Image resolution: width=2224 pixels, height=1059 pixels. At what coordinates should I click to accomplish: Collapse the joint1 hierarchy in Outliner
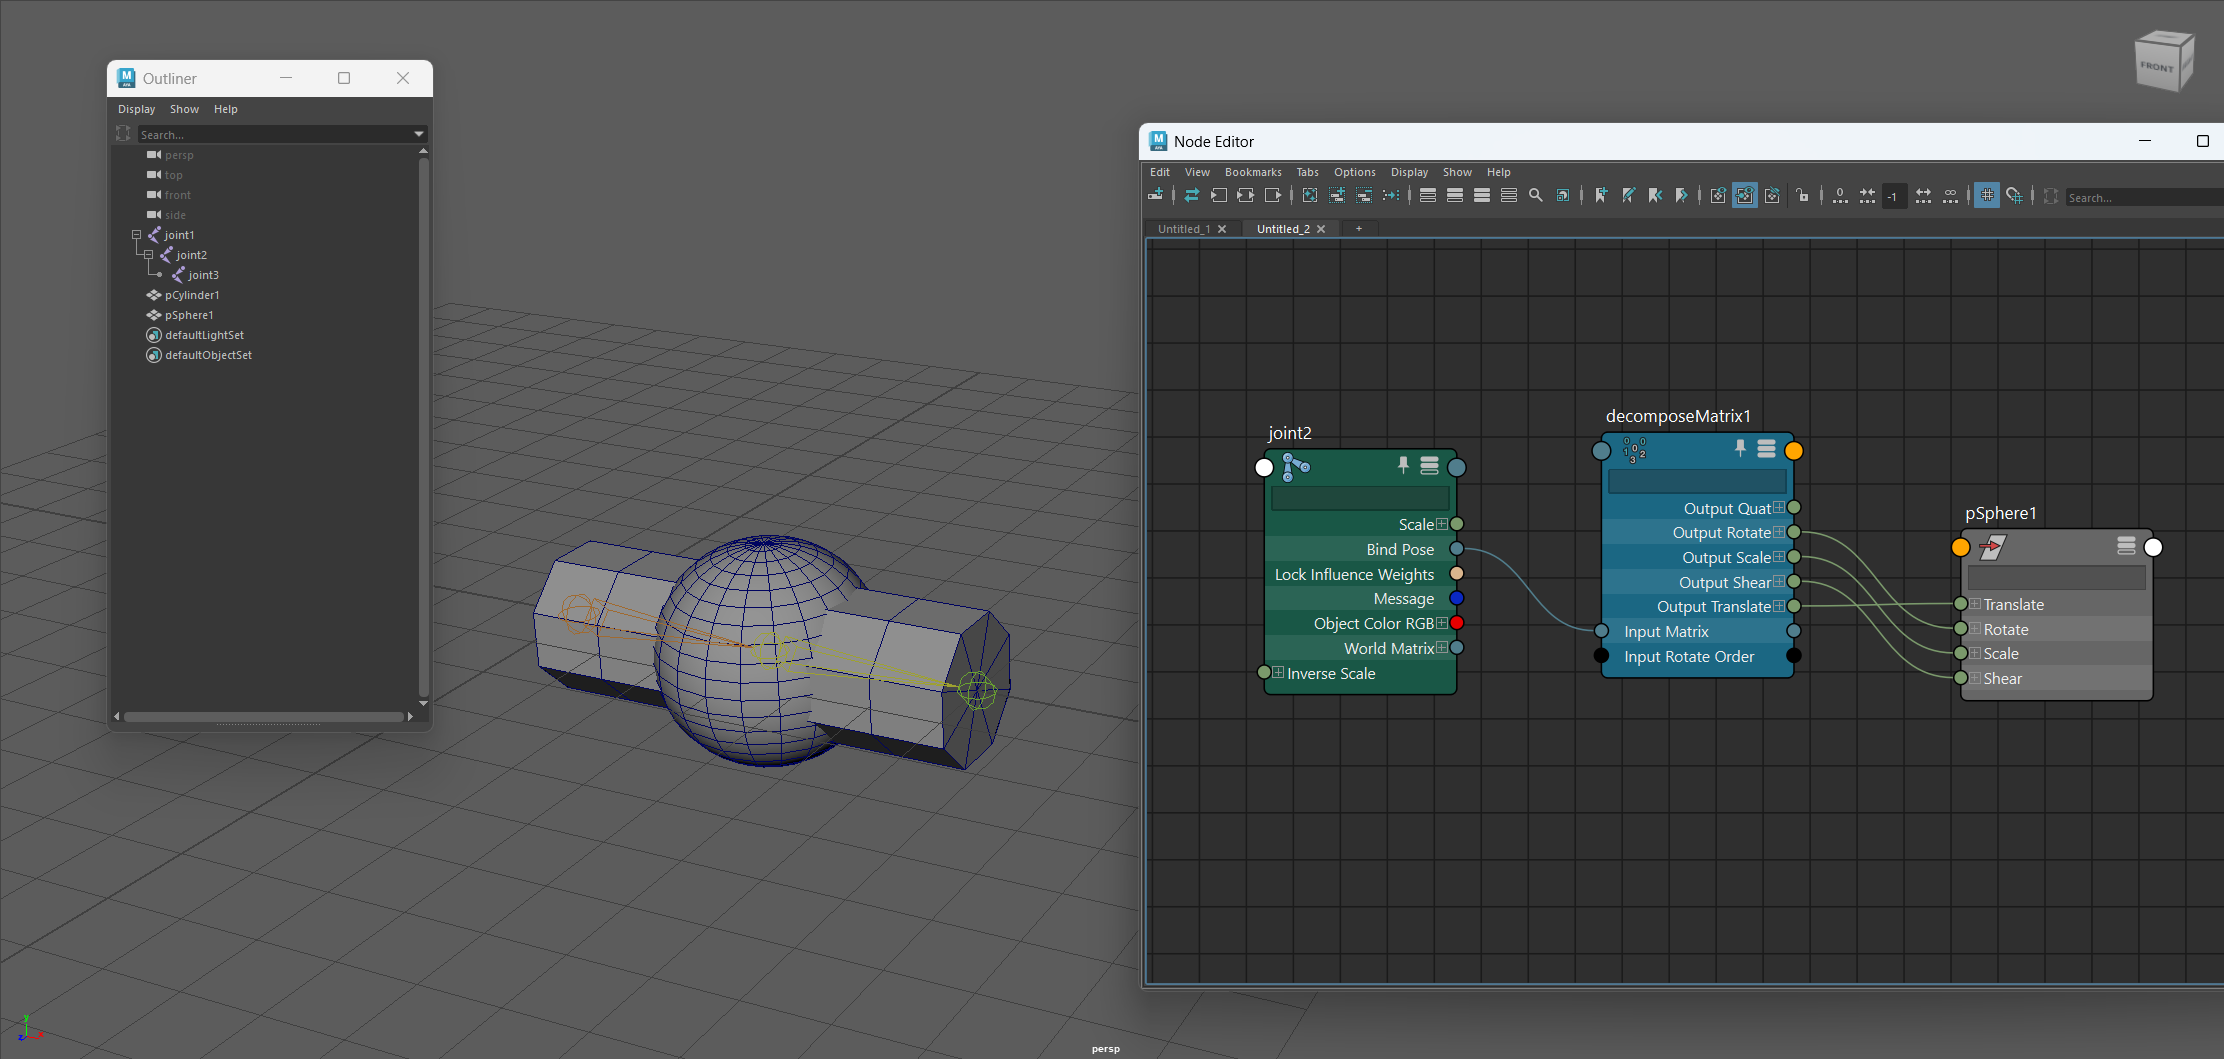click(137, 235)
